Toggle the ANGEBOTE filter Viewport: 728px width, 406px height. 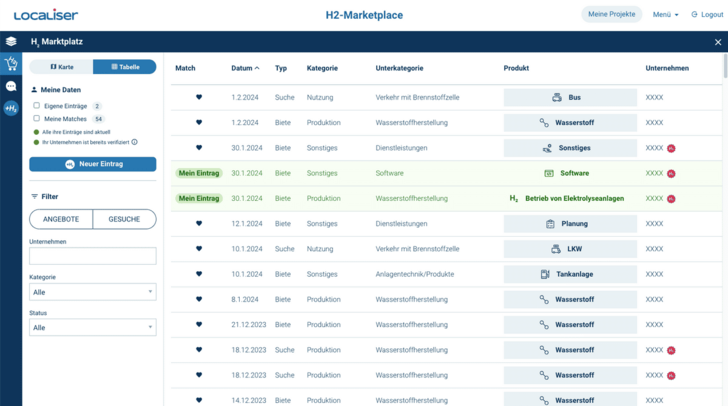point(61,219)
